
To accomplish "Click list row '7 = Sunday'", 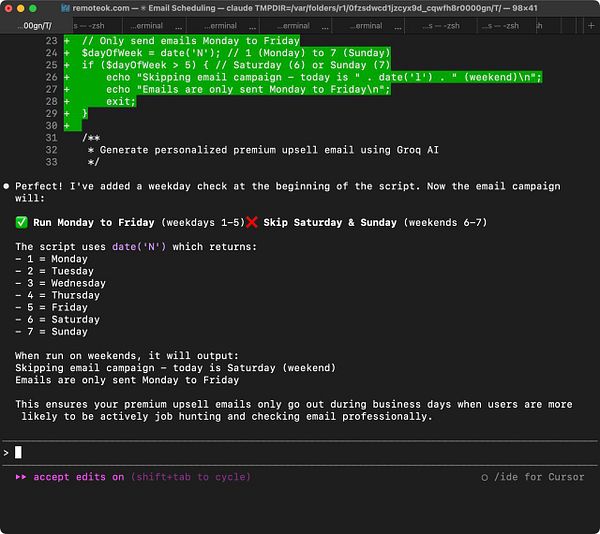I will (x=52, y=332).
